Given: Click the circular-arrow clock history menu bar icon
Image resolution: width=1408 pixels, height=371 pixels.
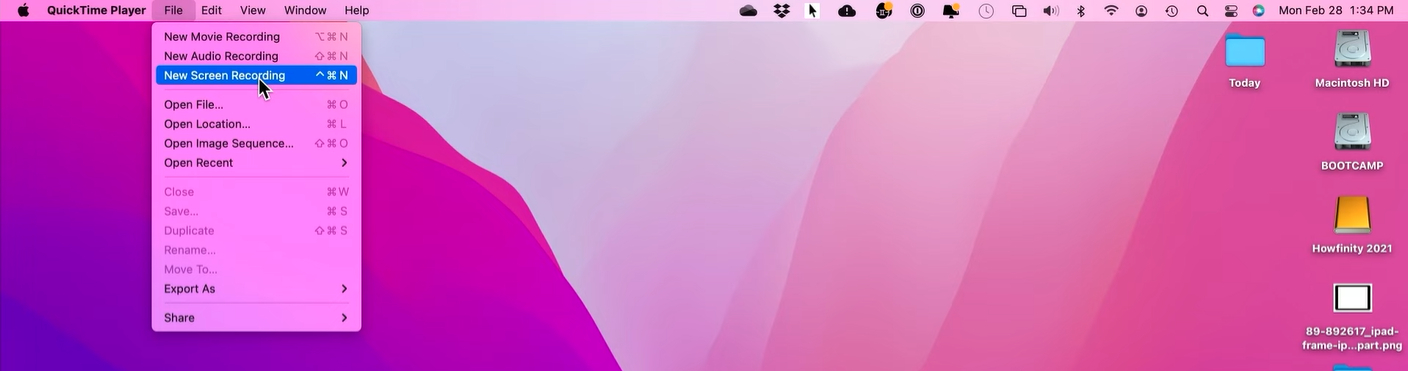Looking at the screenshot, I should pyautogui.click(x=1171, y=10).
